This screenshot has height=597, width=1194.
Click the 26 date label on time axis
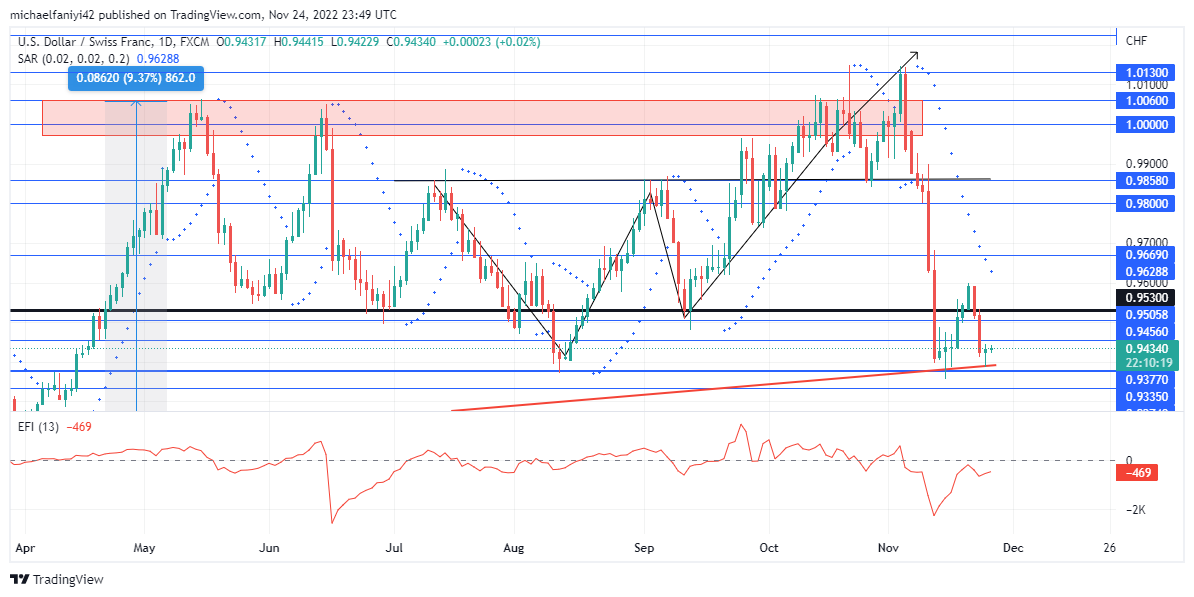pyautogui.click(x=1109, y=548)
